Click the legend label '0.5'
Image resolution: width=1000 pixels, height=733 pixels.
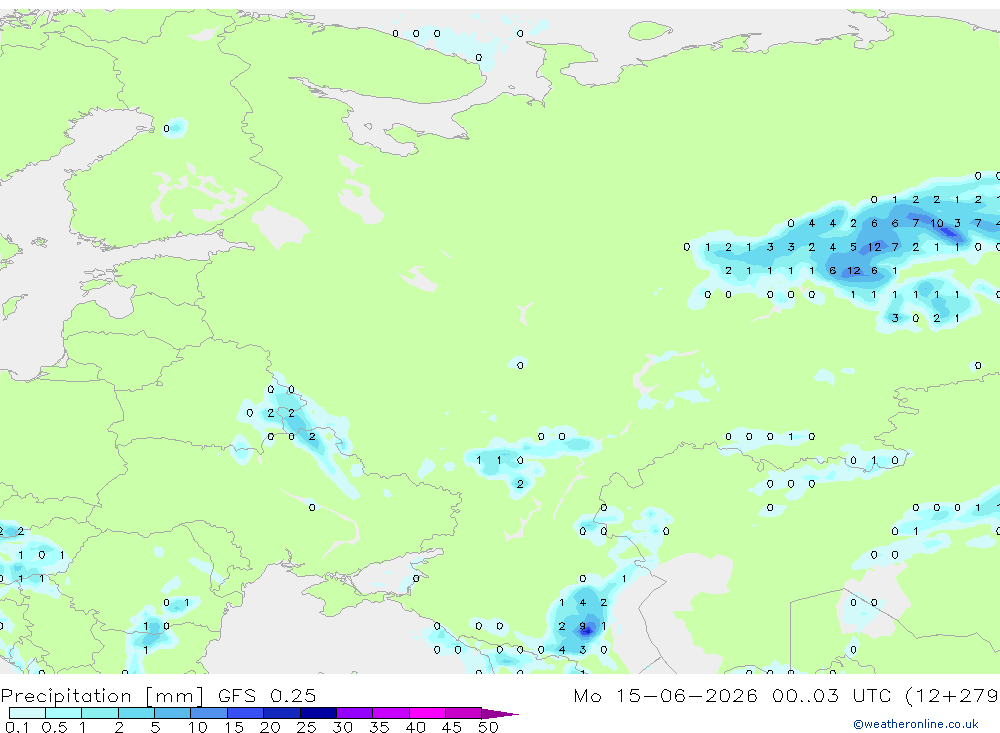[54, 727]
